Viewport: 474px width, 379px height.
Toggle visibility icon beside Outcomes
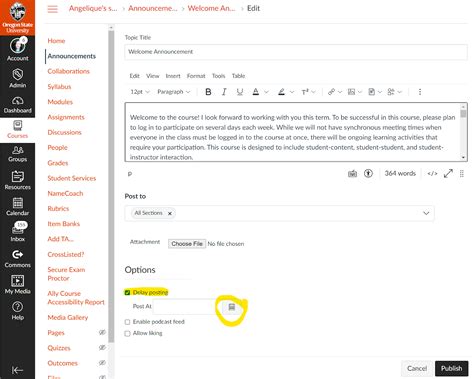(102, 363)
